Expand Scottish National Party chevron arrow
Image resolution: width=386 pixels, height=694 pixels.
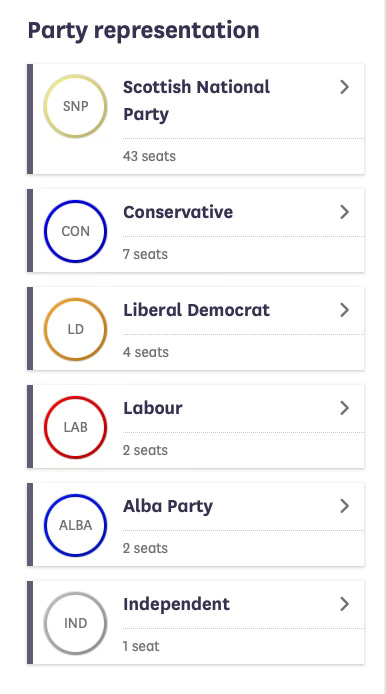[344, 87]
